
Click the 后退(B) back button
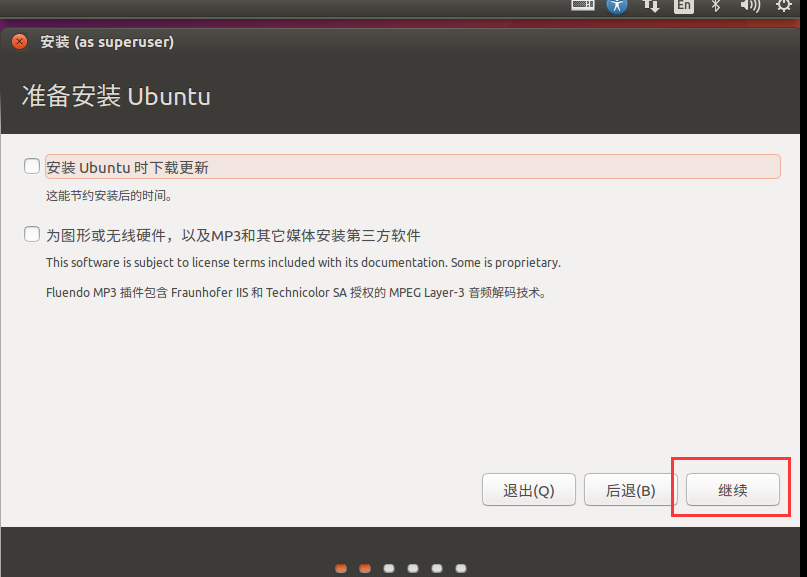(630, 489)
